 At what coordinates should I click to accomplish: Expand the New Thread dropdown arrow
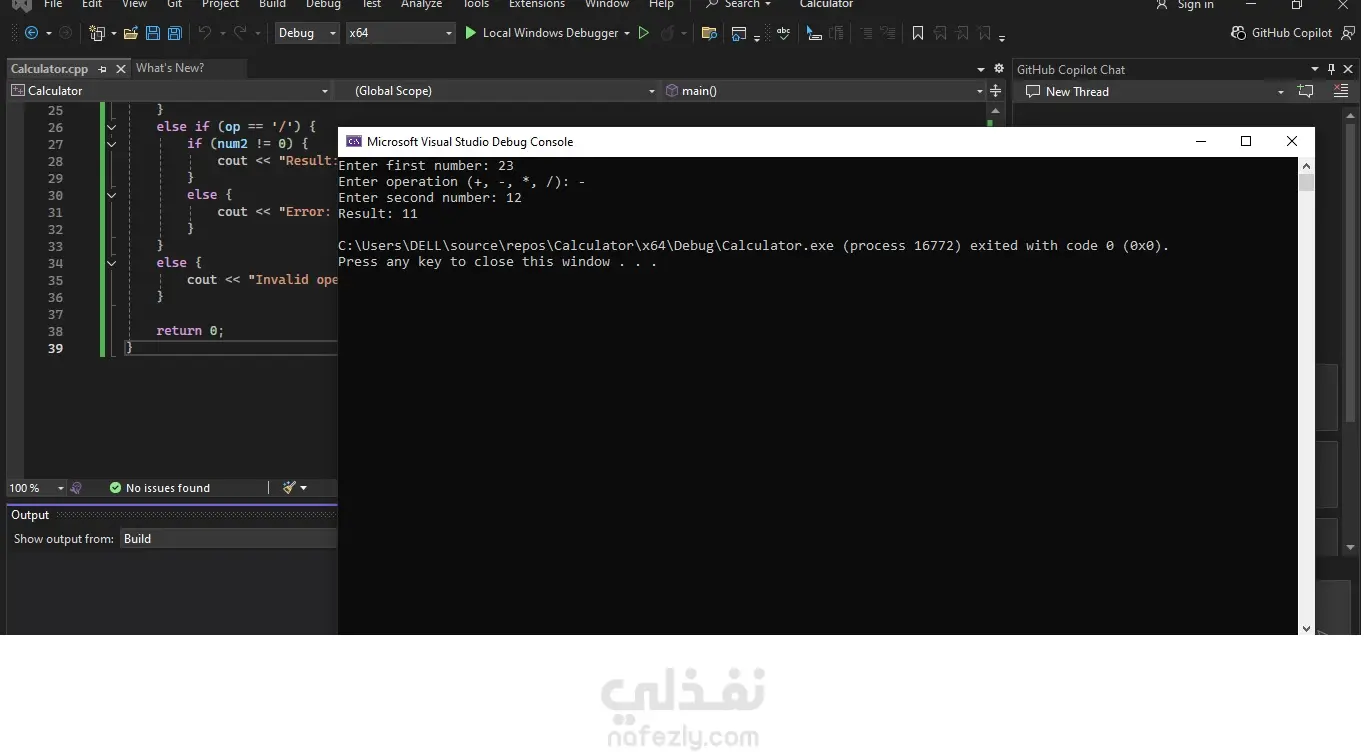[1281, 92]
